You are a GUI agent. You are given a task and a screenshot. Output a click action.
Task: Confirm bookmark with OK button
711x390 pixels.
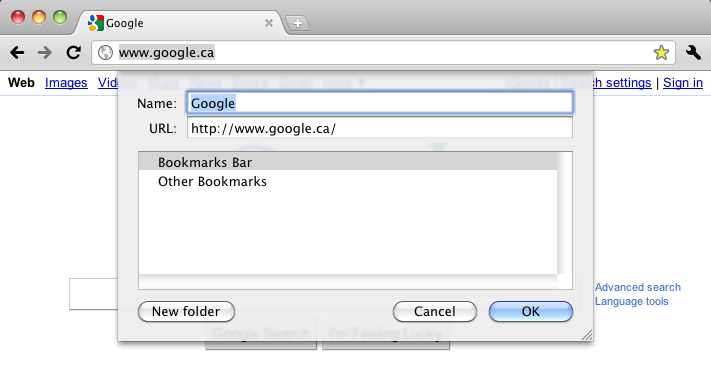531,312
